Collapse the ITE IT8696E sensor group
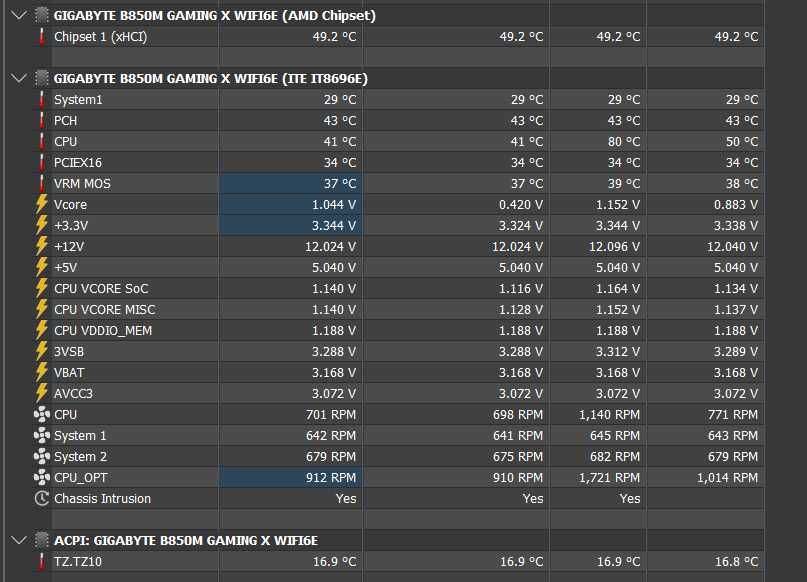The image size is (807, 582). (19, 79)
